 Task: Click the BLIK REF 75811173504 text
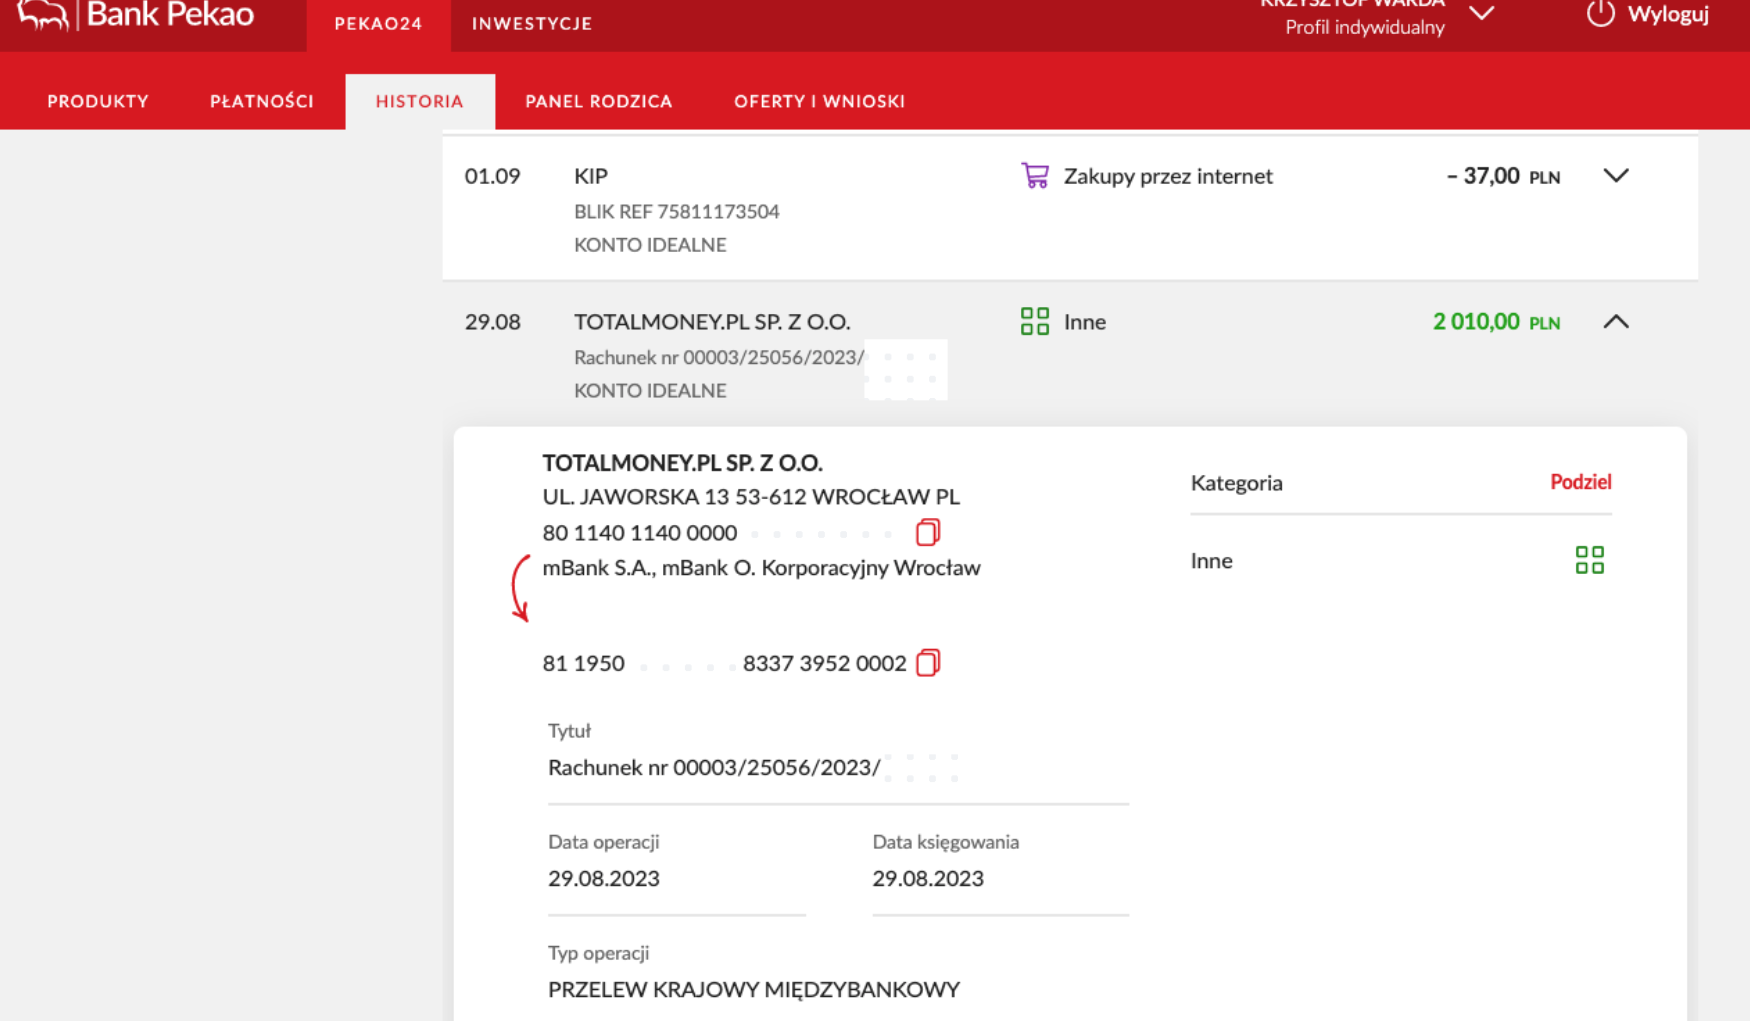tap(676, 211)
